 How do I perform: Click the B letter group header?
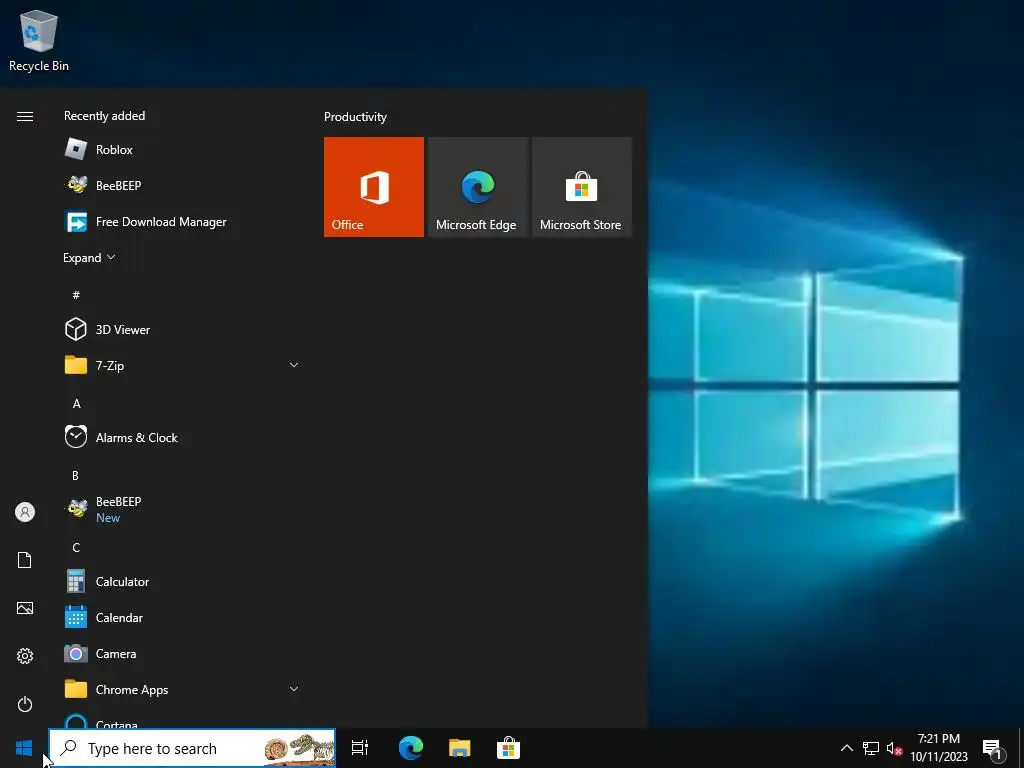click(75, 475)
